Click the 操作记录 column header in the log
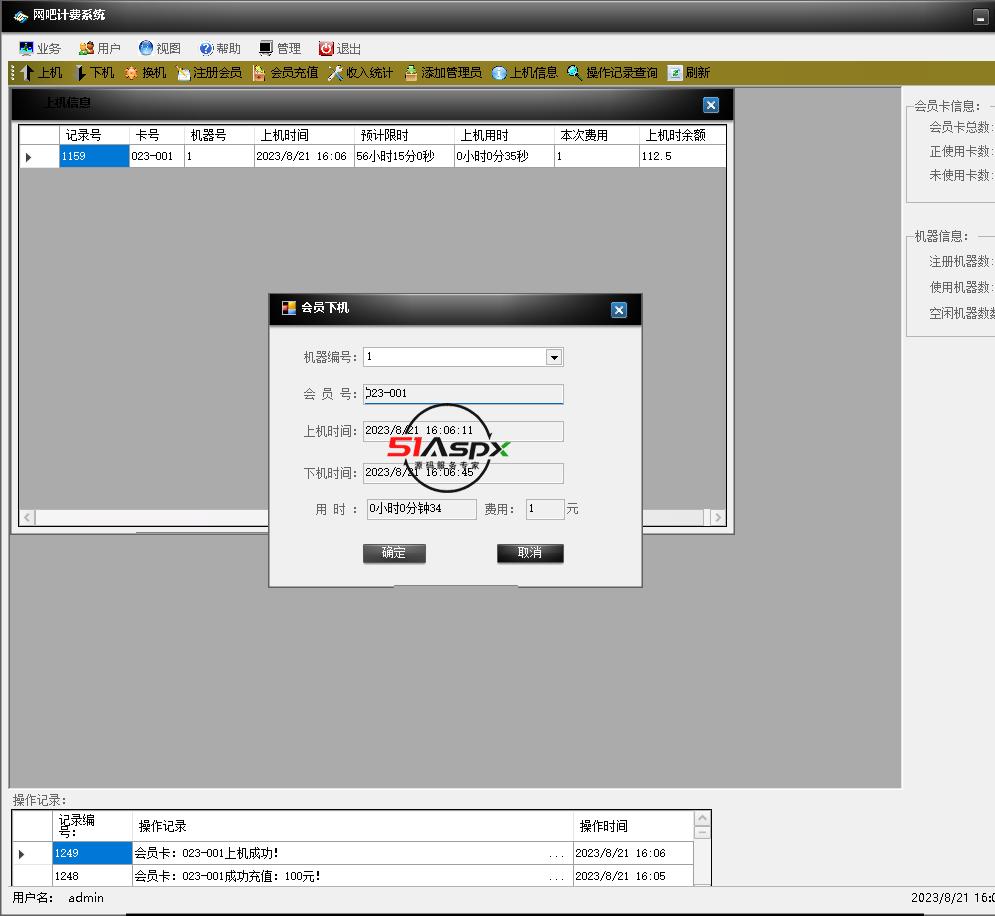The width and height of the screenshot is (995, 916). pyautogui.click(x=352, y=826)
